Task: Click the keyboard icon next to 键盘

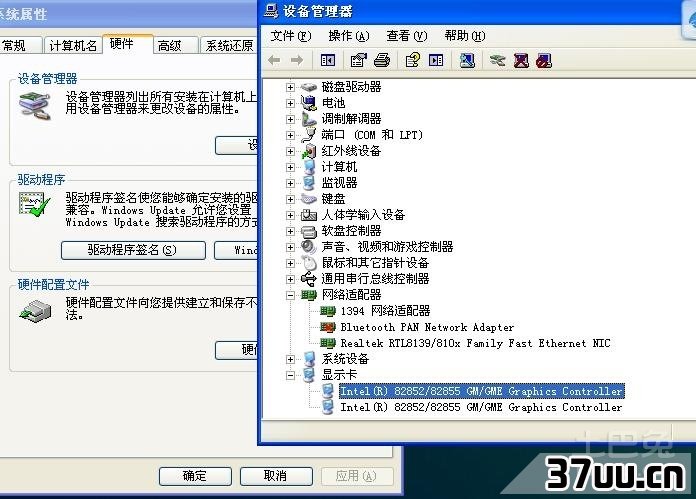Action: tap(308, 199)
